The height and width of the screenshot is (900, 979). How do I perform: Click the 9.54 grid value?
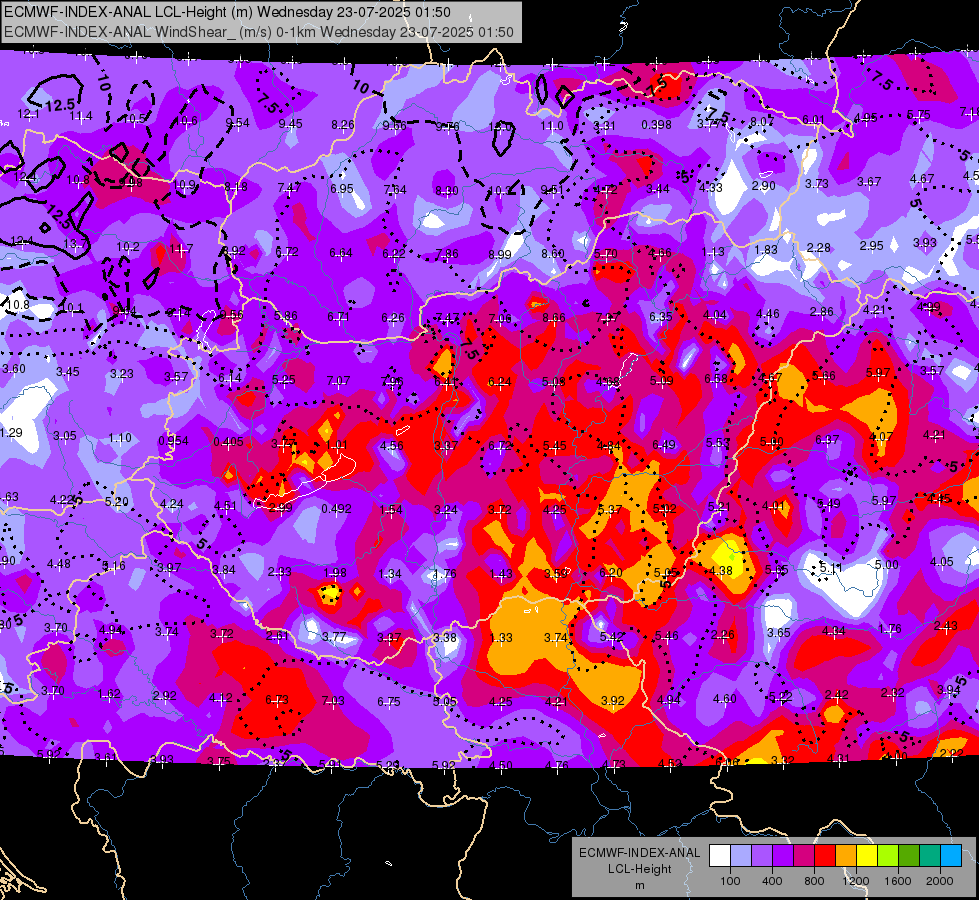237,123
